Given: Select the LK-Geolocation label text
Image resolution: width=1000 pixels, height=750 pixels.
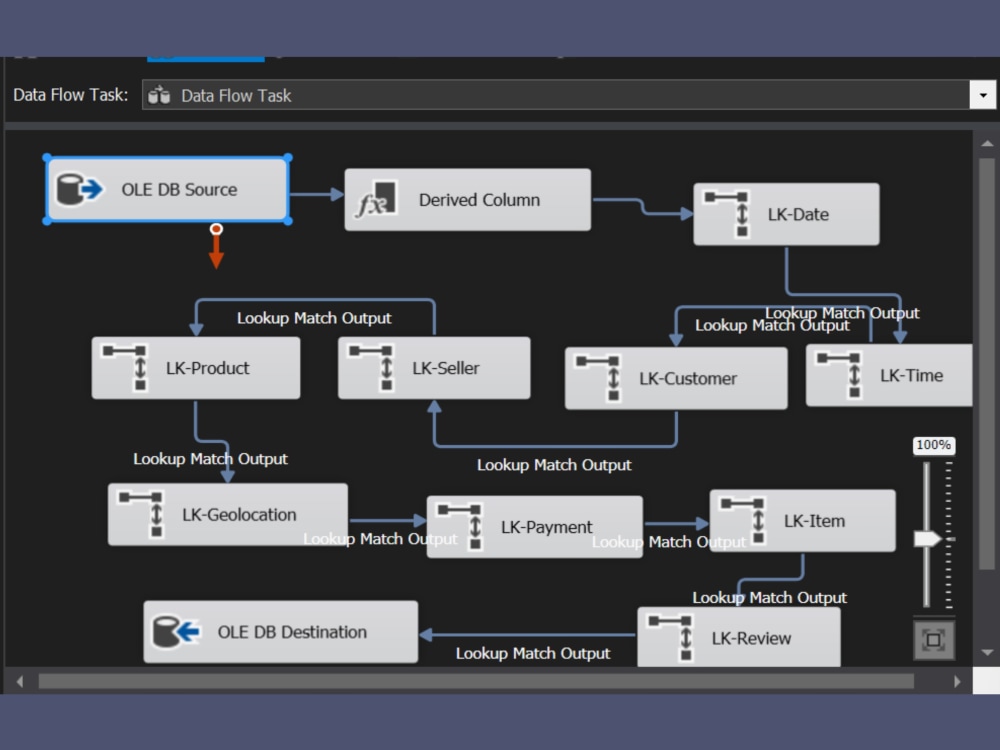Looking at the screenshot, I should pos(239,514).
